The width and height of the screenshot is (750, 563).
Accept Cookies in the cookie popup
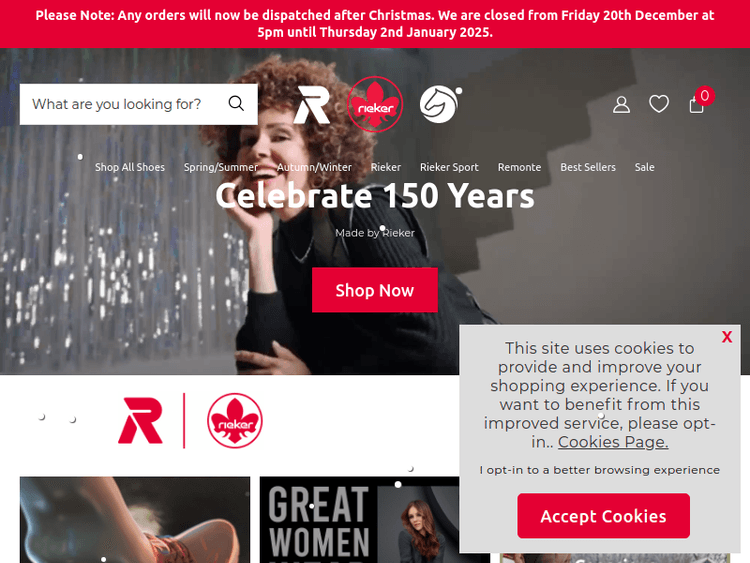(603, 516)
